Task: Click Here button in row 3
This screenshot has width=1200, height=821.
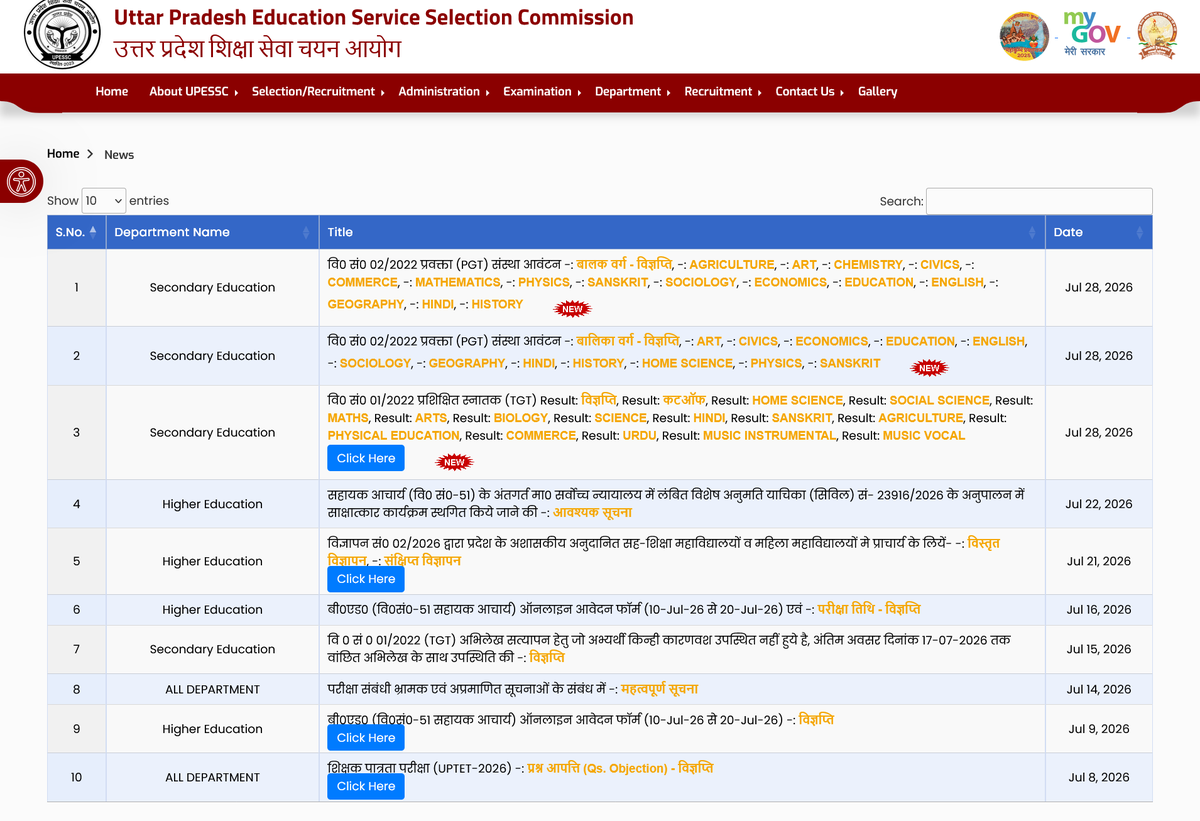Action: pyautogui.click(x=366, y=458)
